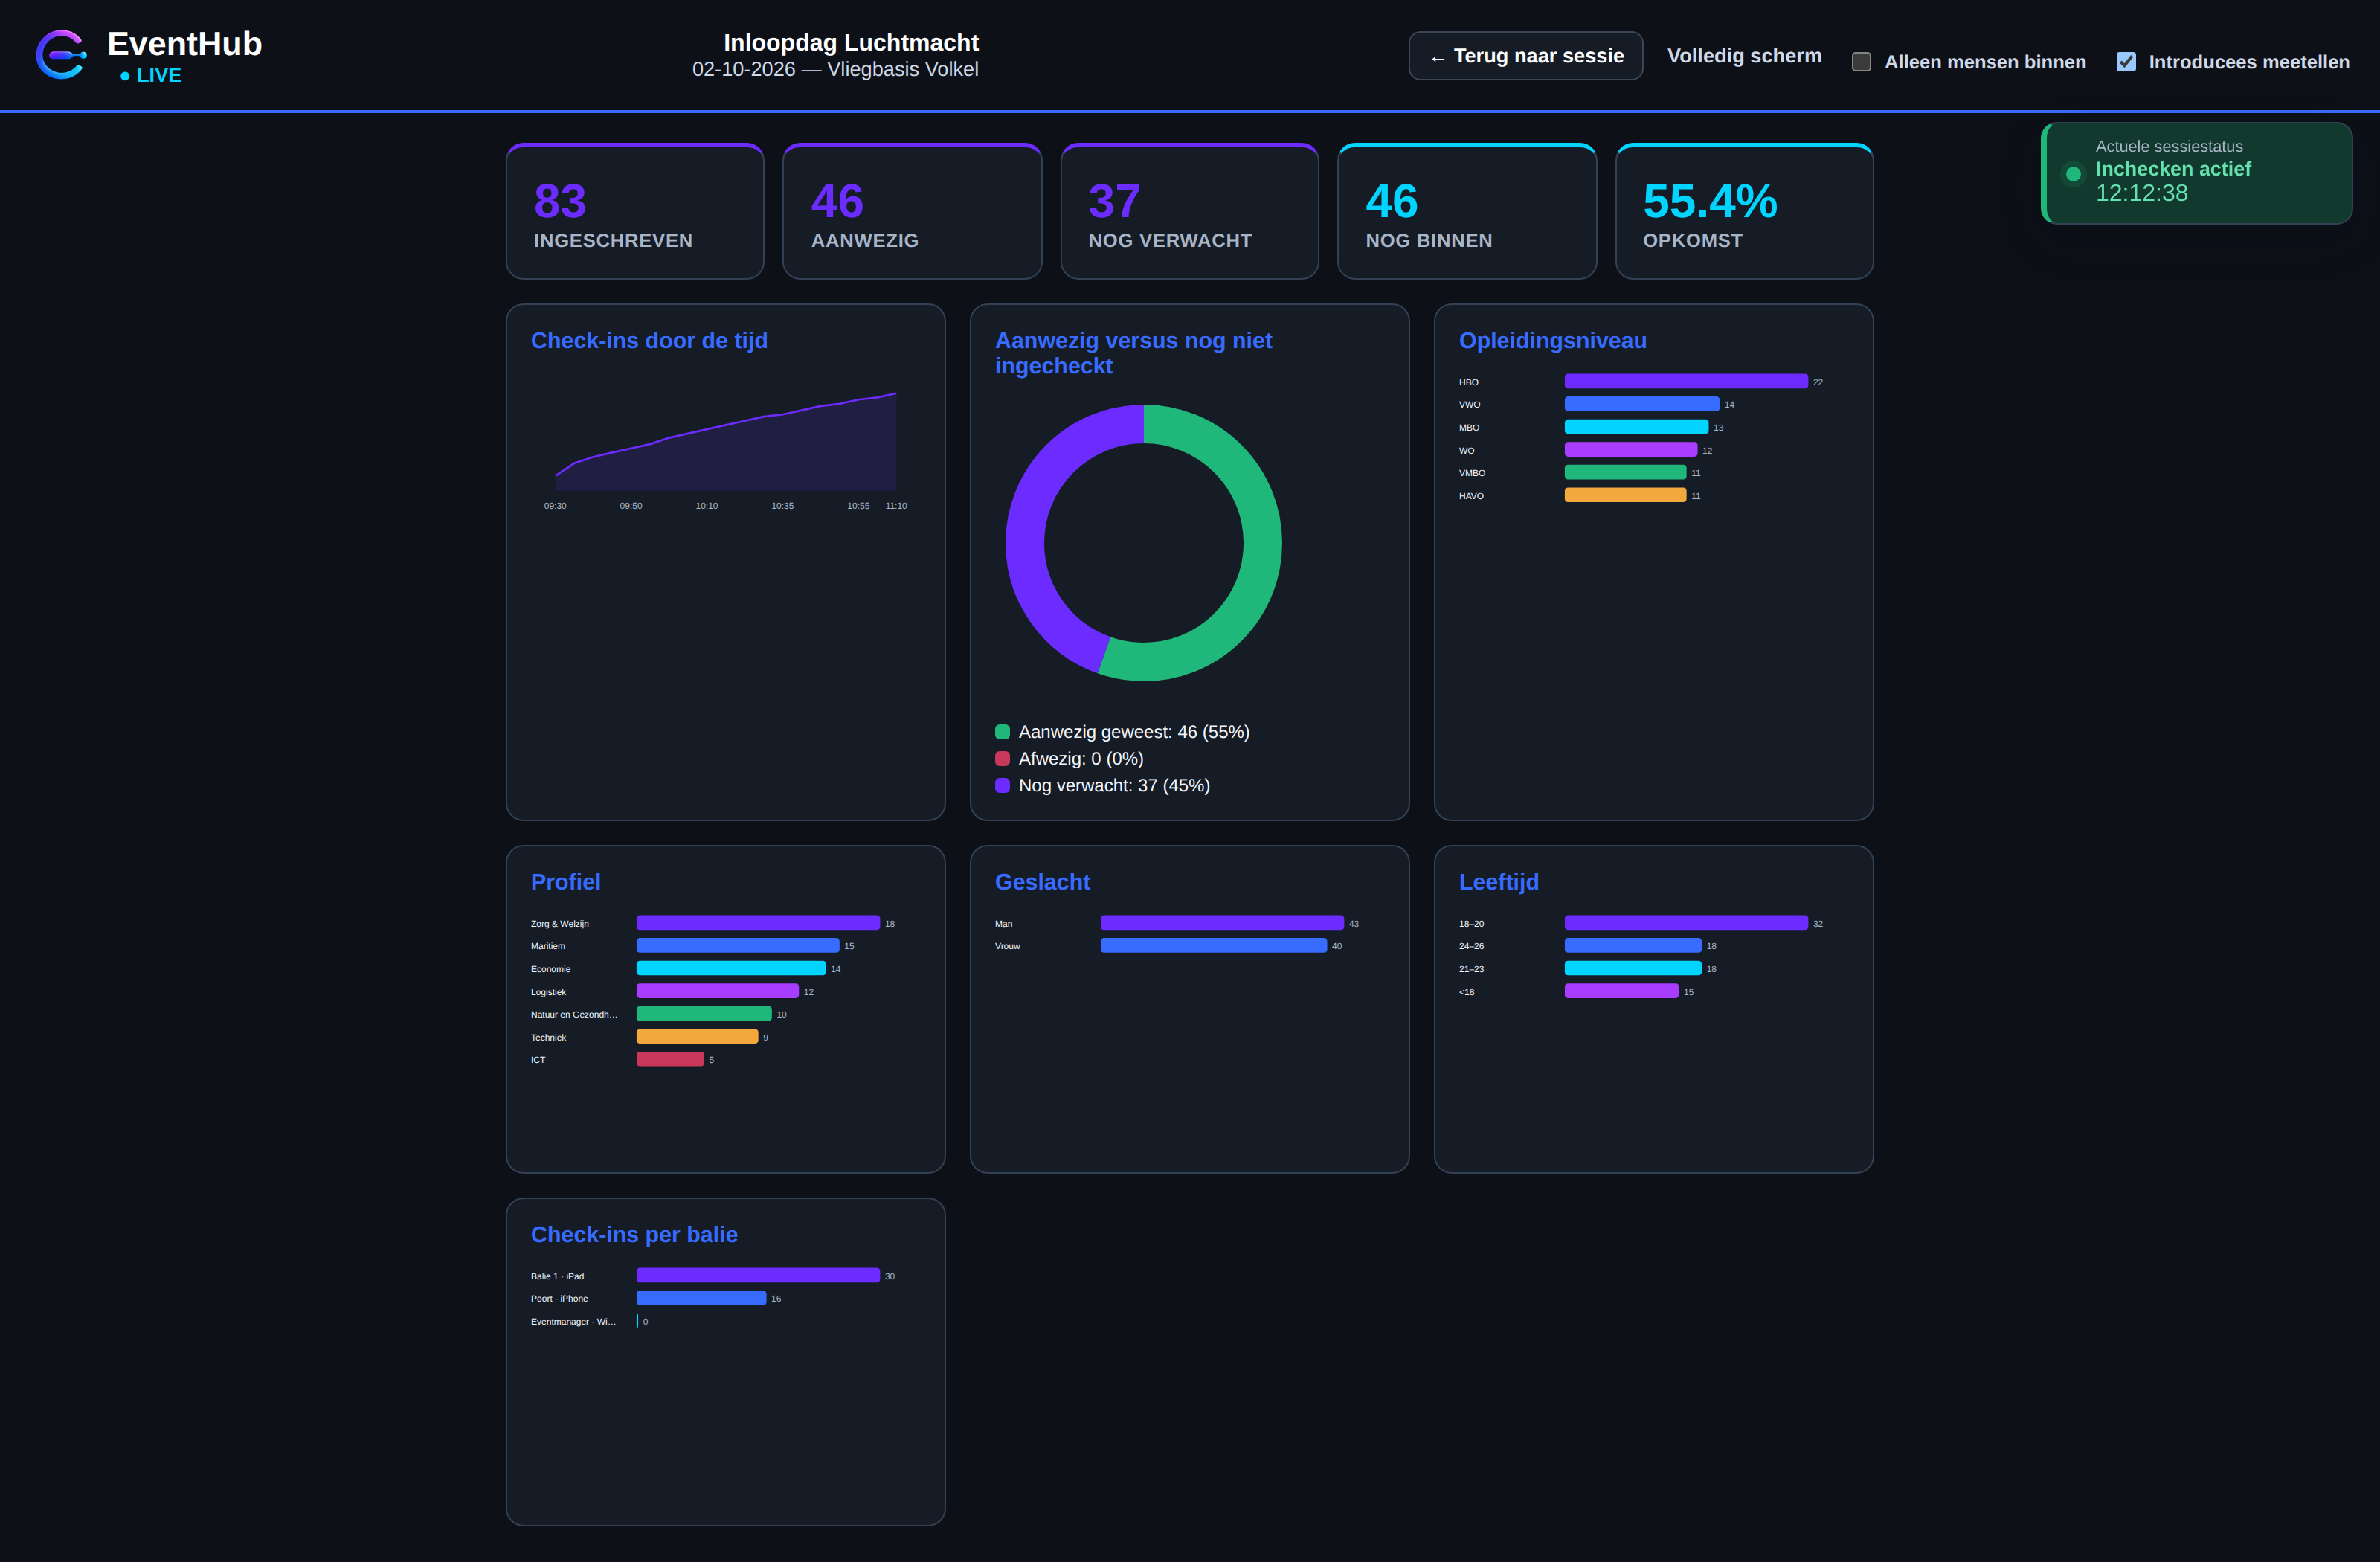
Task: Click the Opleidingsniveau heading
Action: point(1552,340)
